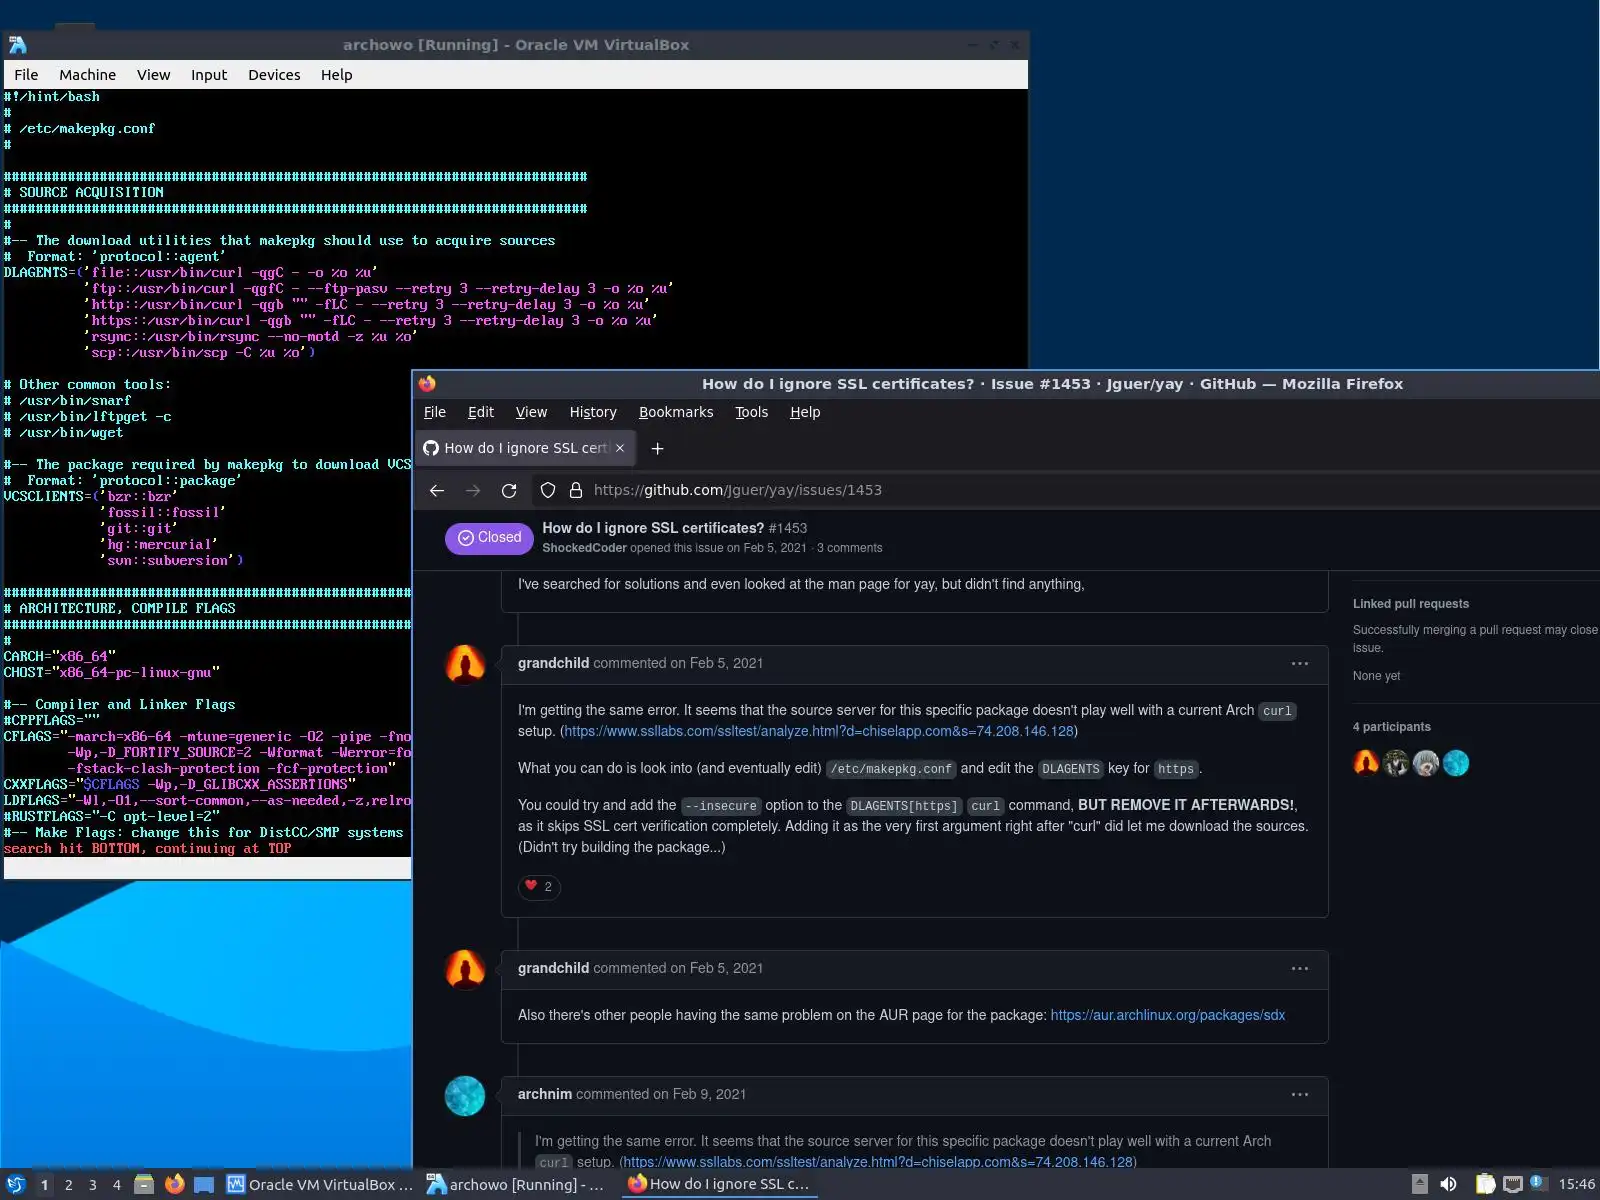Click the heart reaction with count 2
Image resolution: width=1600 pixels, height=1200 pixels.
pyautogui.click(x=539, y=886)
